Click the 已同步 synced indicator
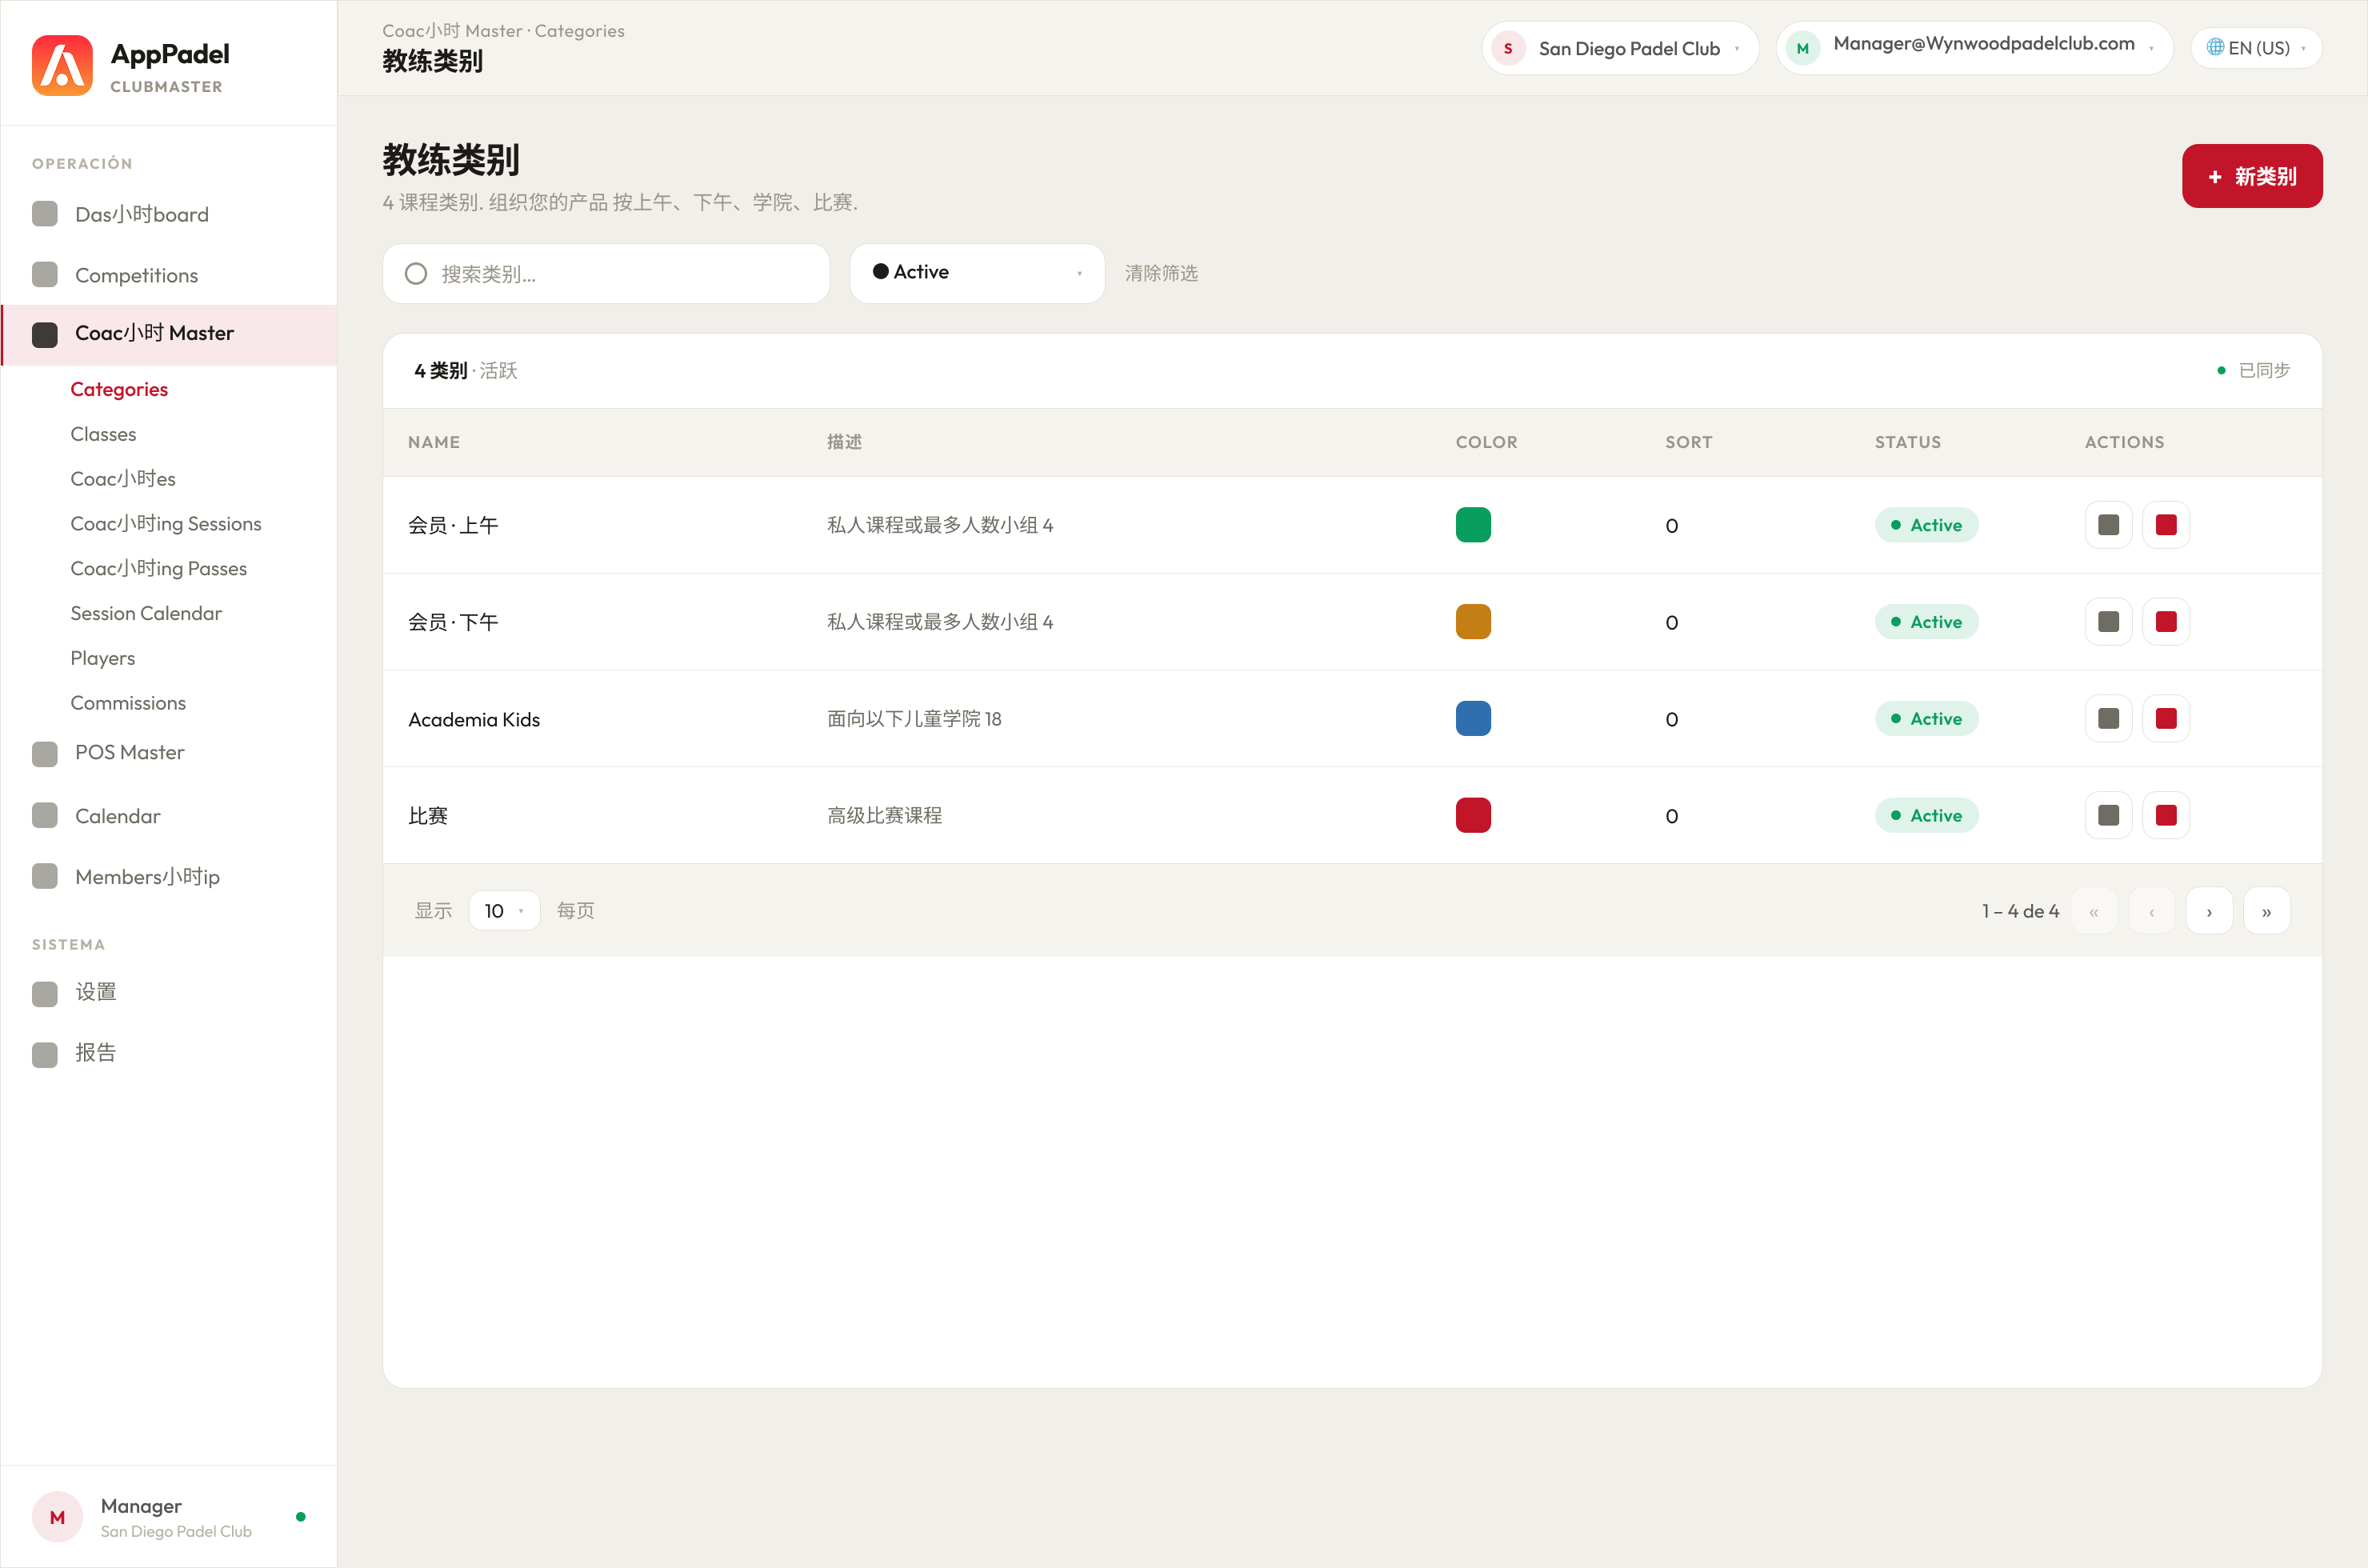Screen dimensions: 2368x1568 [x=2253, y=370]
